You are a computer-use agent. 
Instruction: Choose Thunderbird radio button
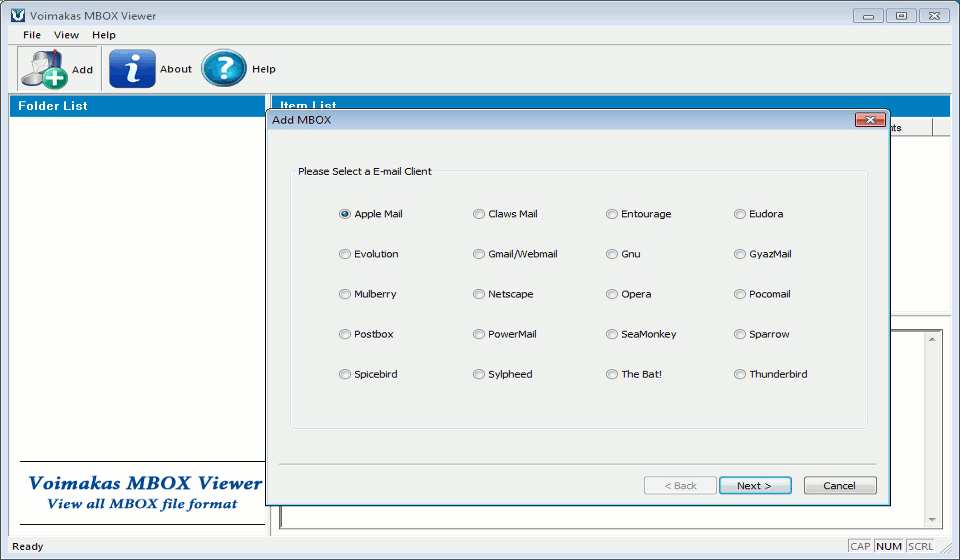[740, 375]
